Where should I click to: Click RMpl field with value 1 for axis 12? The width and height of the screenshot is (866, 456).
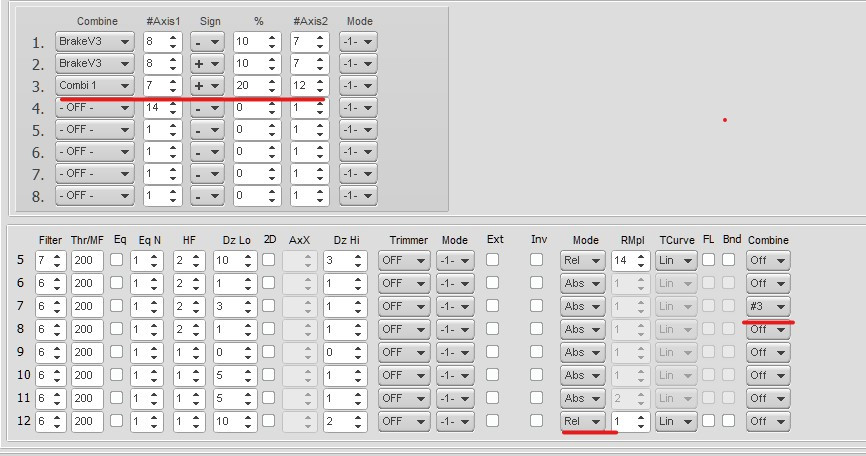[x=630, y=421]
